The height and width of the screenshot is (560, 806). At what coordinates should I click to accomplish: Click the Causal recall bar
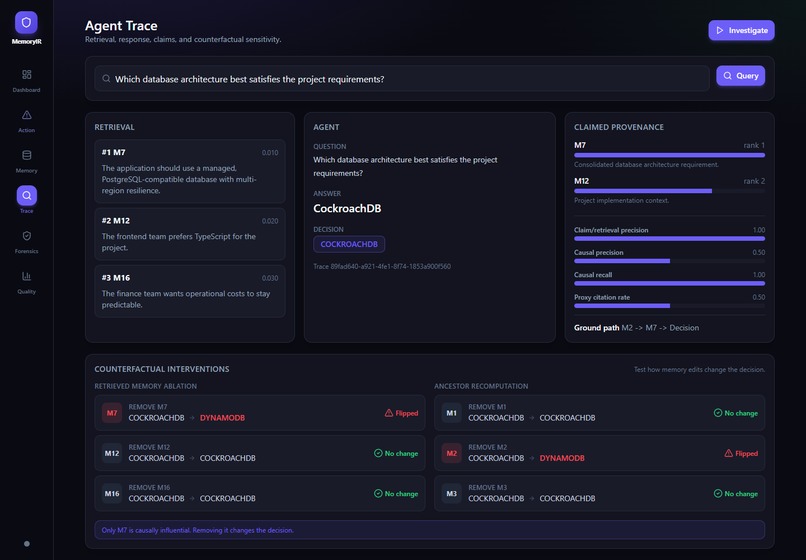click(669, 283)
